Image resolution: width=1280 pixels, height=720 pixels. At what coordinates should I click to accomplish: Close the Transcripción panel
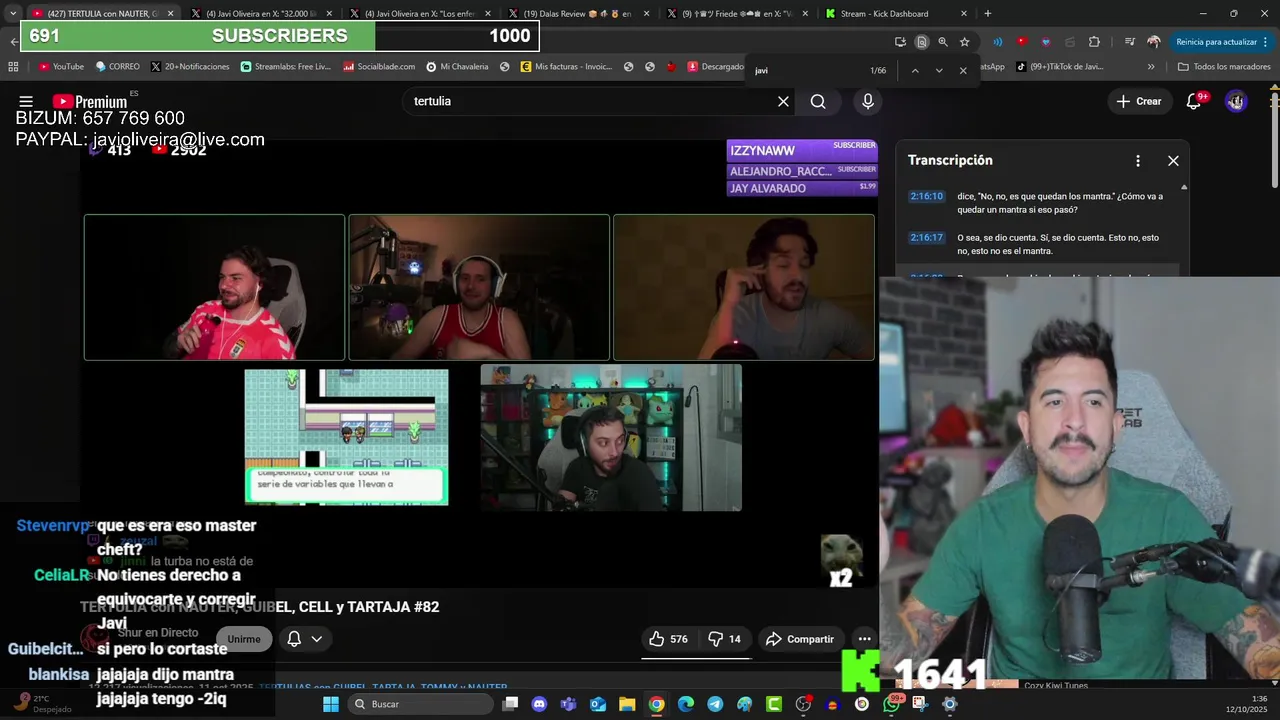[1173, 160]
